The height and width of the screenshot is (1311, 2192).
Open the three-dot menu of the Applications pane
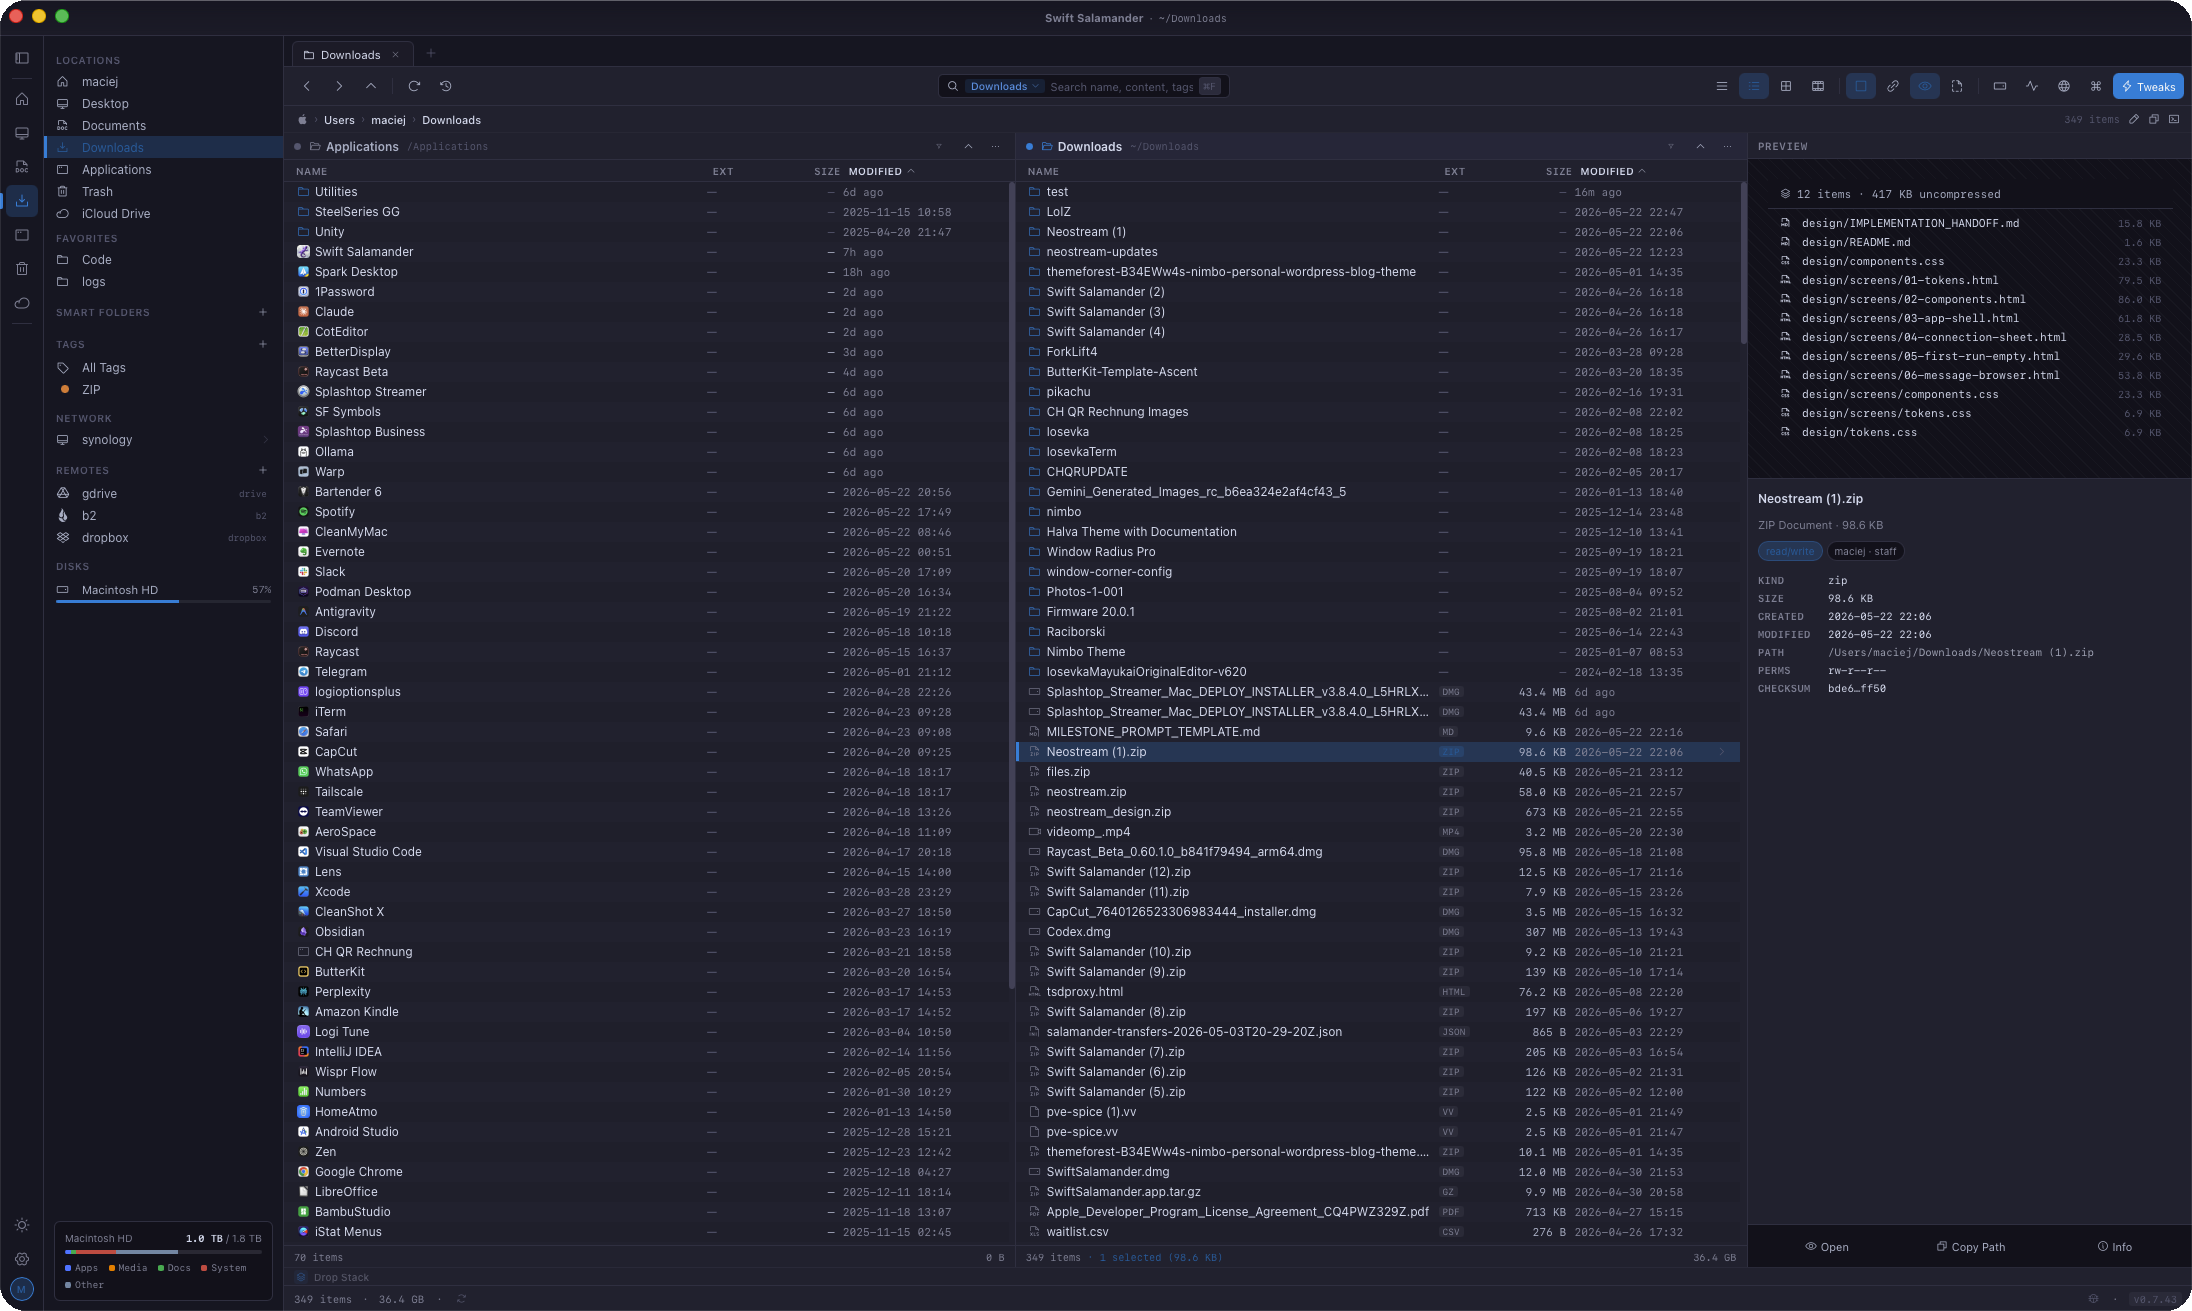click(x=996, y=146)
